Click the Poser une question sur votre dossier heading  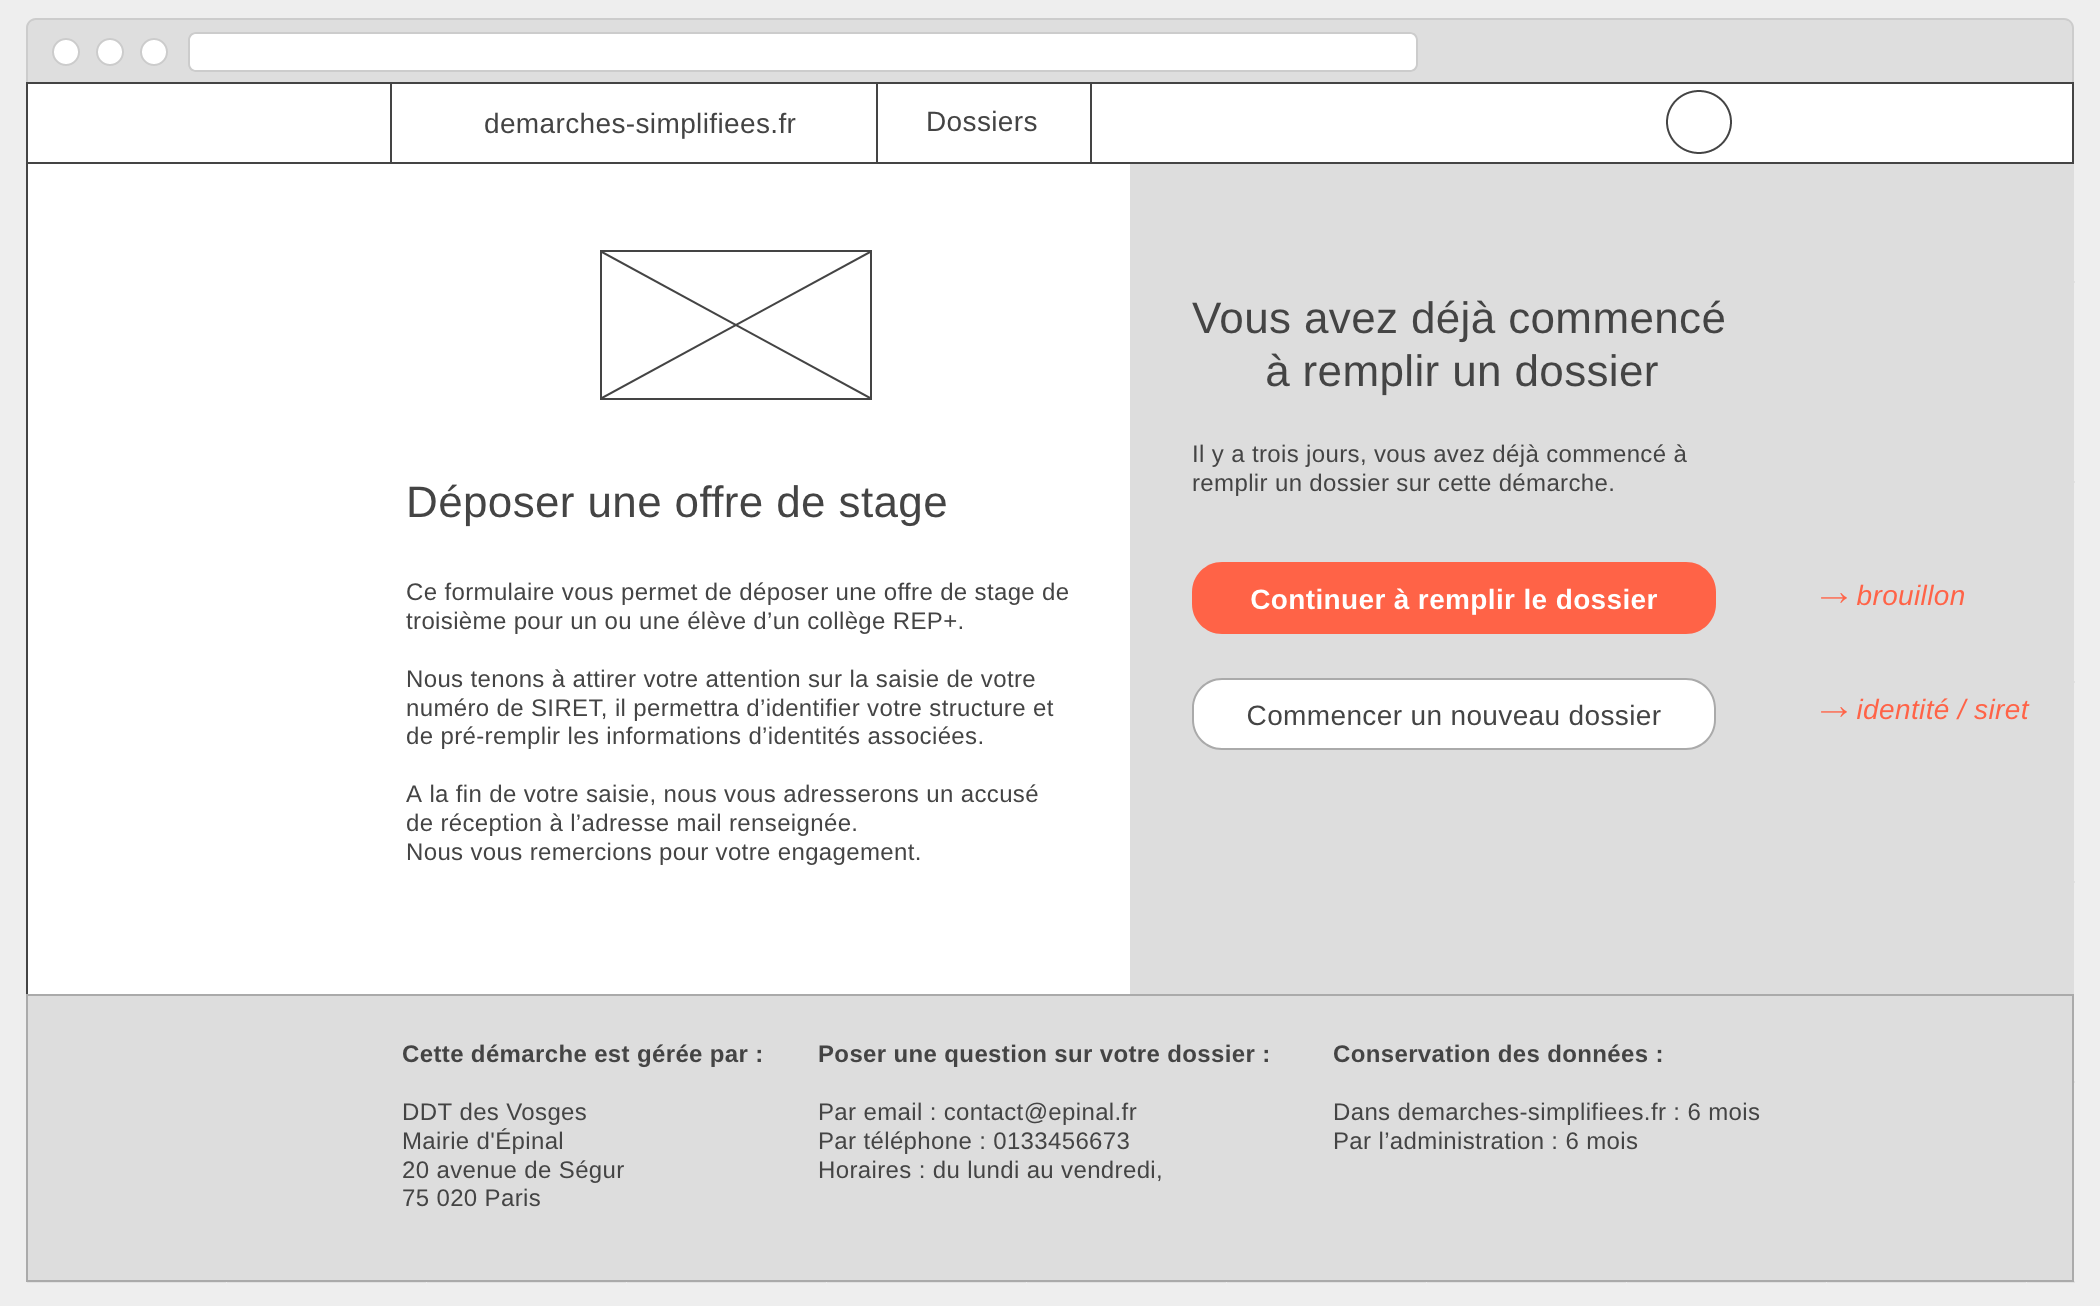coord(1043,1054)
